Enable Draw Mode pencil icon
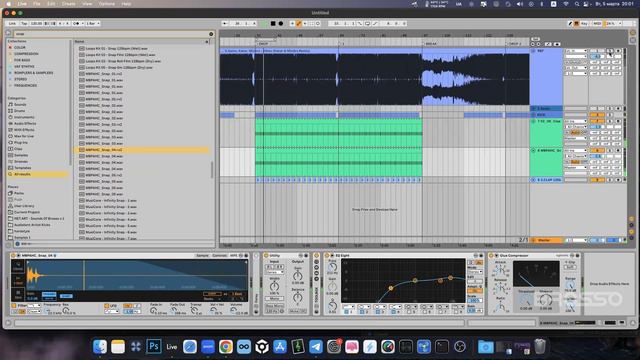 pos(571,24)
